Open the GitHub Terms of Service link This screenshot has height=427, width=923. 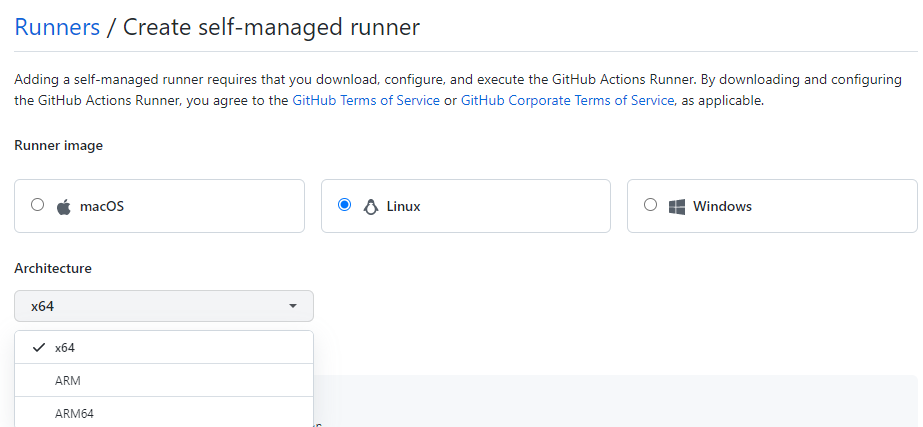coord(366,100)
